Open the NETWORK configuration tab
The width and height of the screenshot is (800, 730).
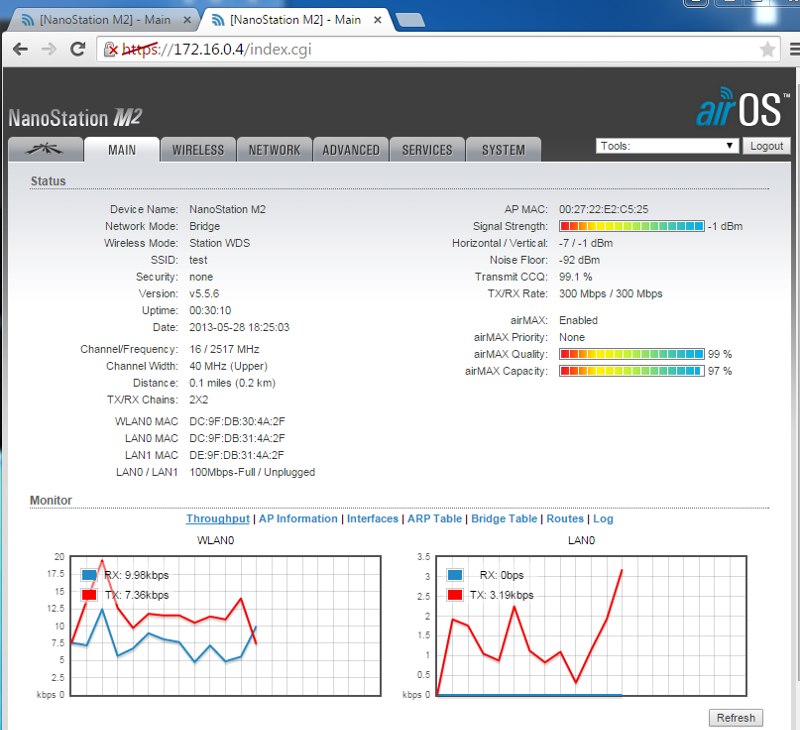coord(274,149)
